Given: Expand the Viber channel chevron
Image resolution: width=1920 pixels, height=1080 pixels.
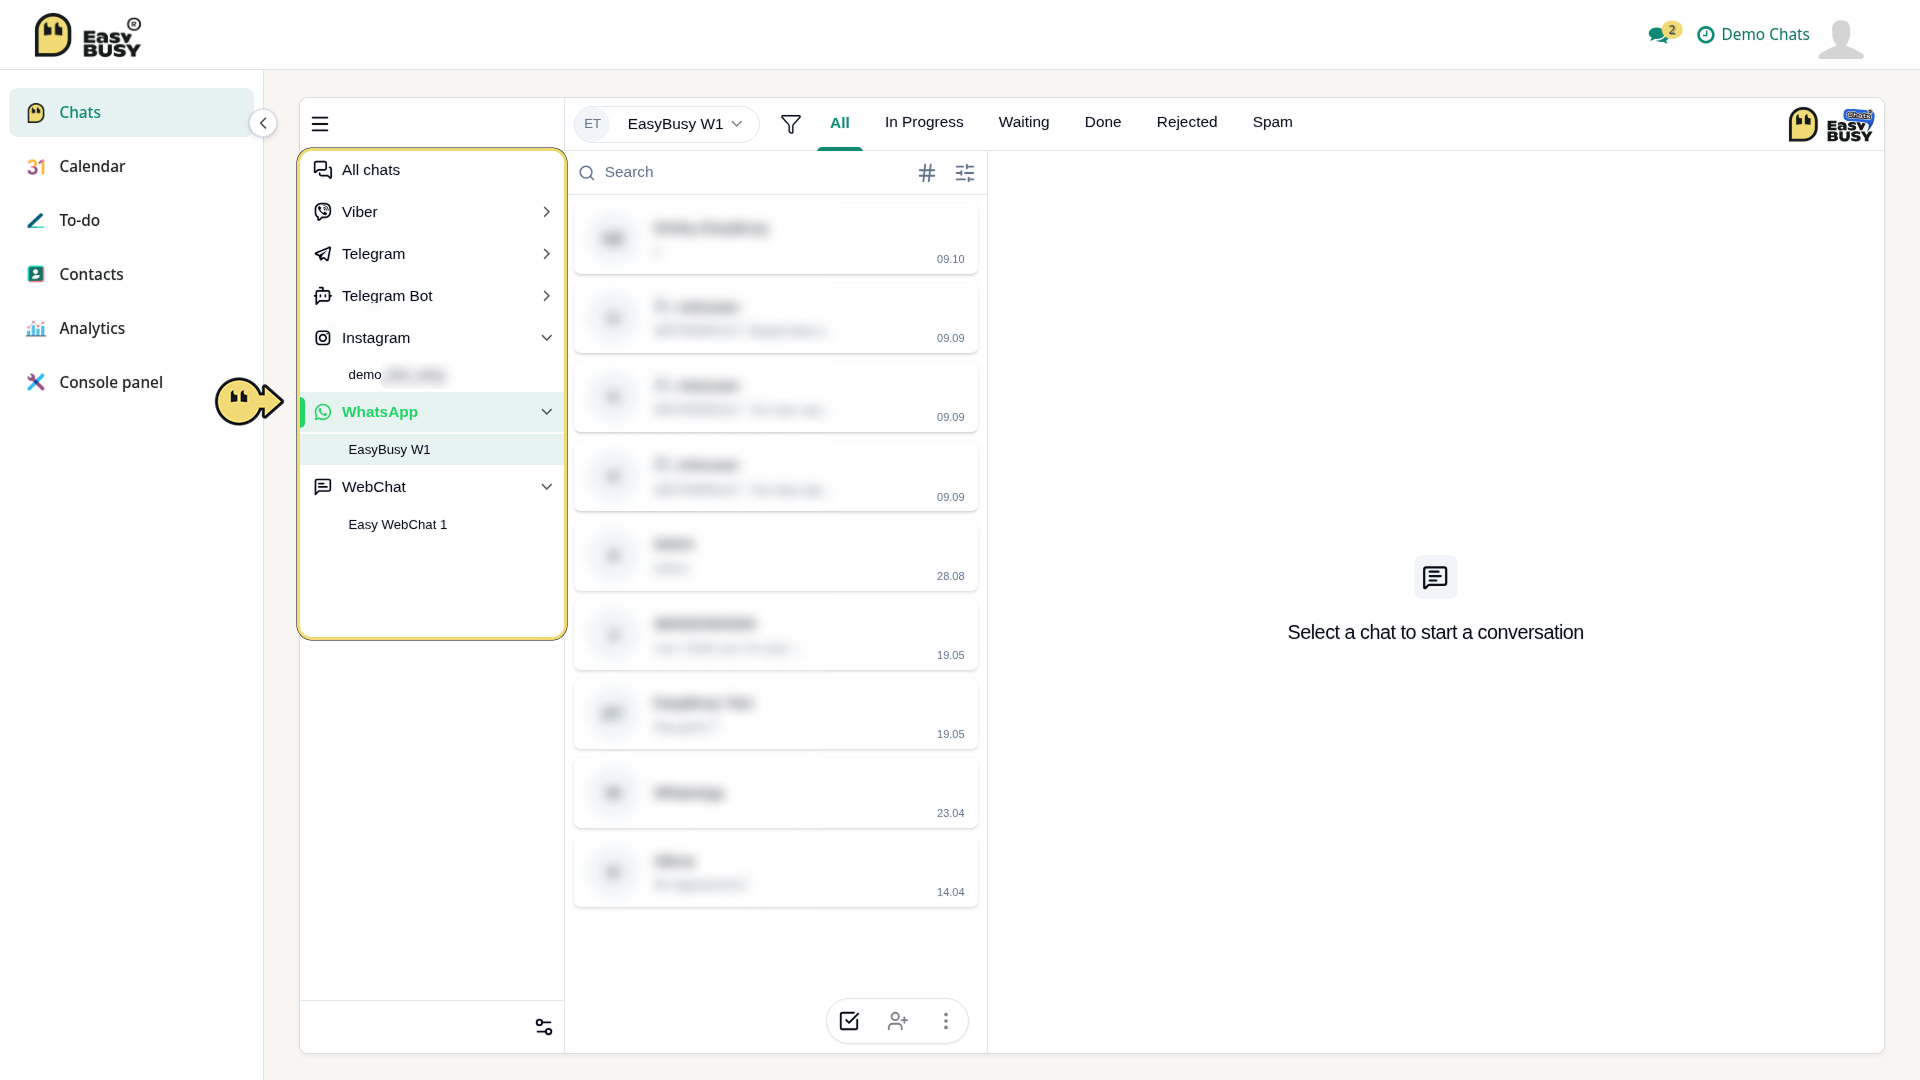Looking at the screenshot, I should [546, 212].
